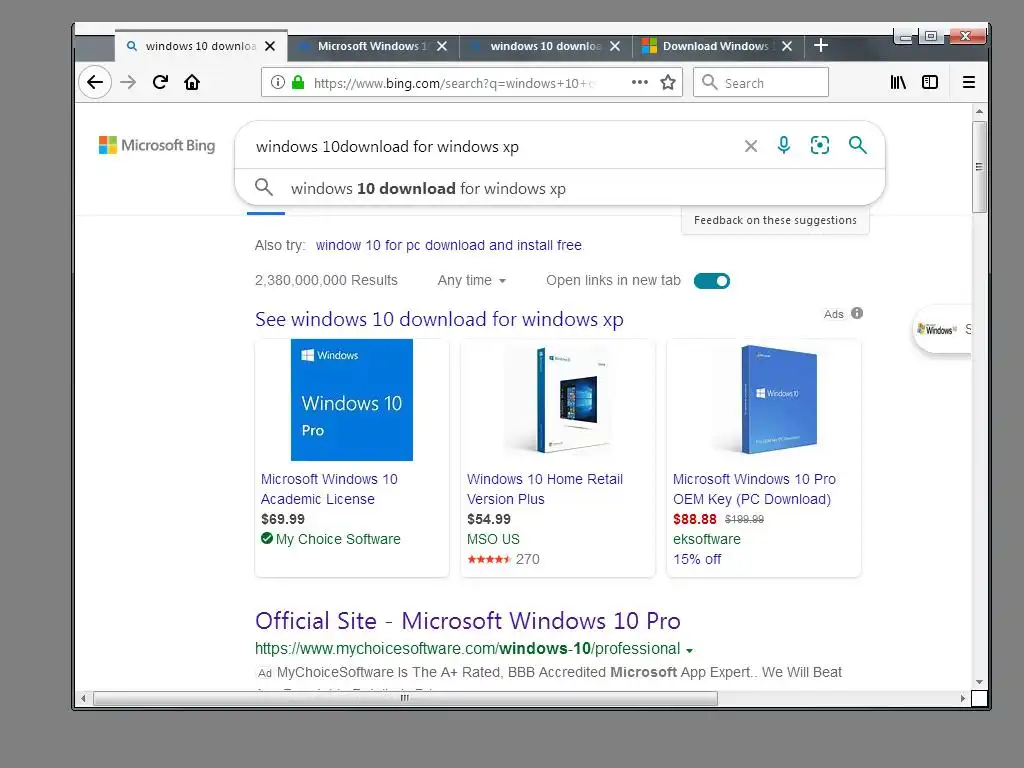Viewport: 1024px width, 768px height.
Task: Select the active windows 10 download tab
Action: (x=200, y=46)
